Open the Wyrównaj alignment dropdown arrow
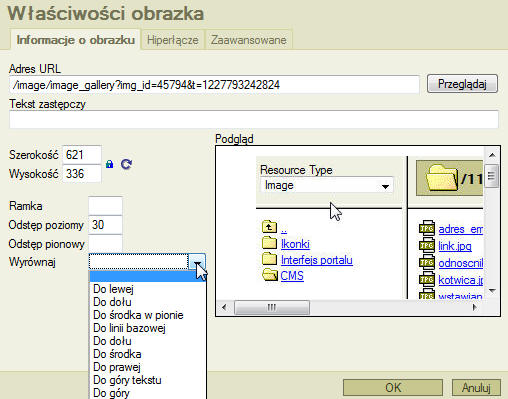508x399 pixels. pyautogui.click(x=197, y=262)
